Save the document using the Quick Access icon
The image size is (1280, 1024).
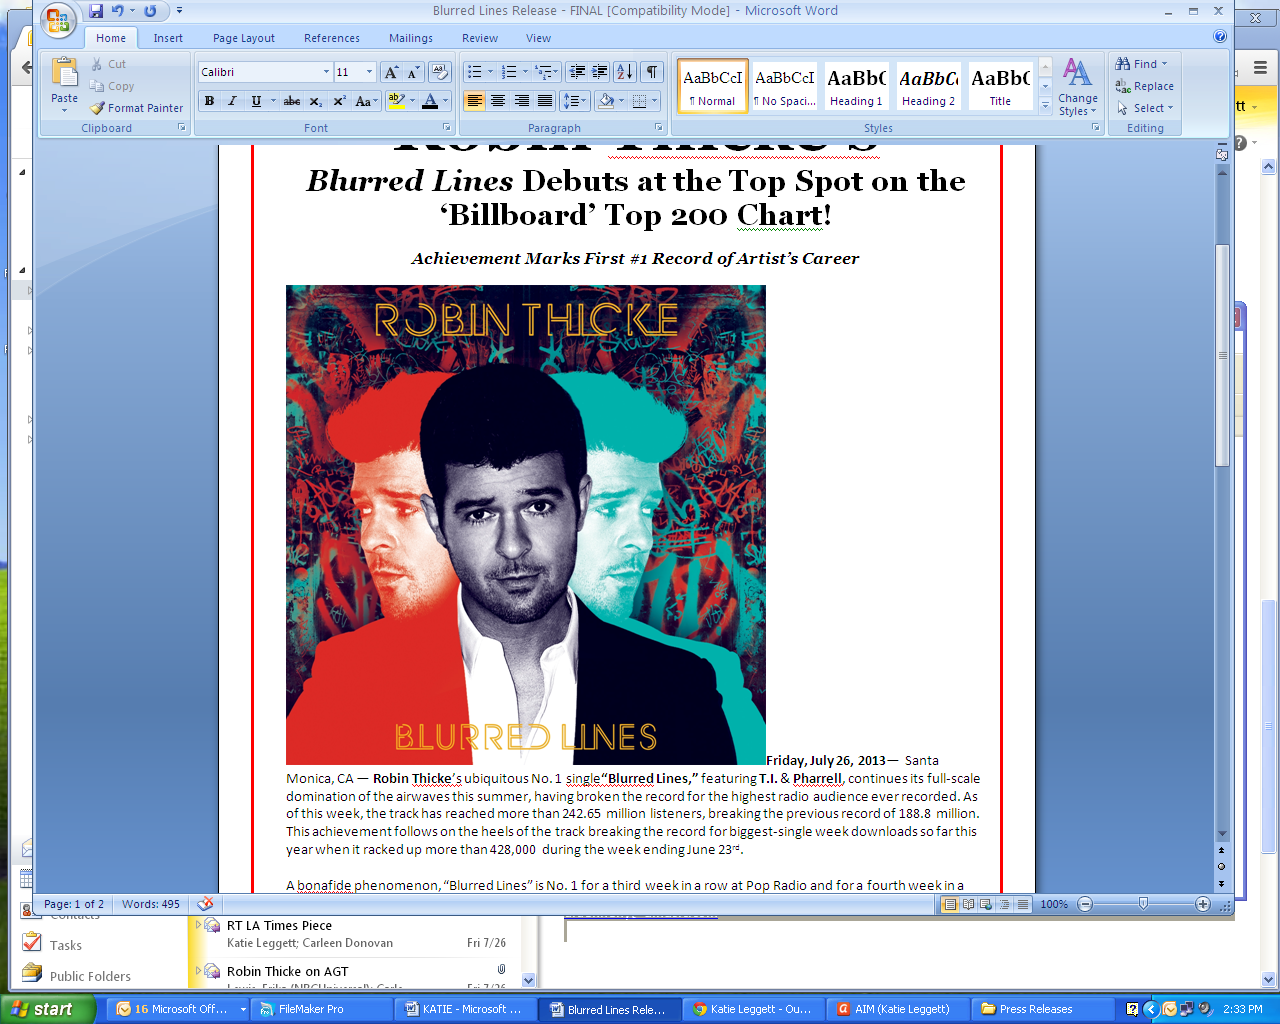tap(96, 11)
